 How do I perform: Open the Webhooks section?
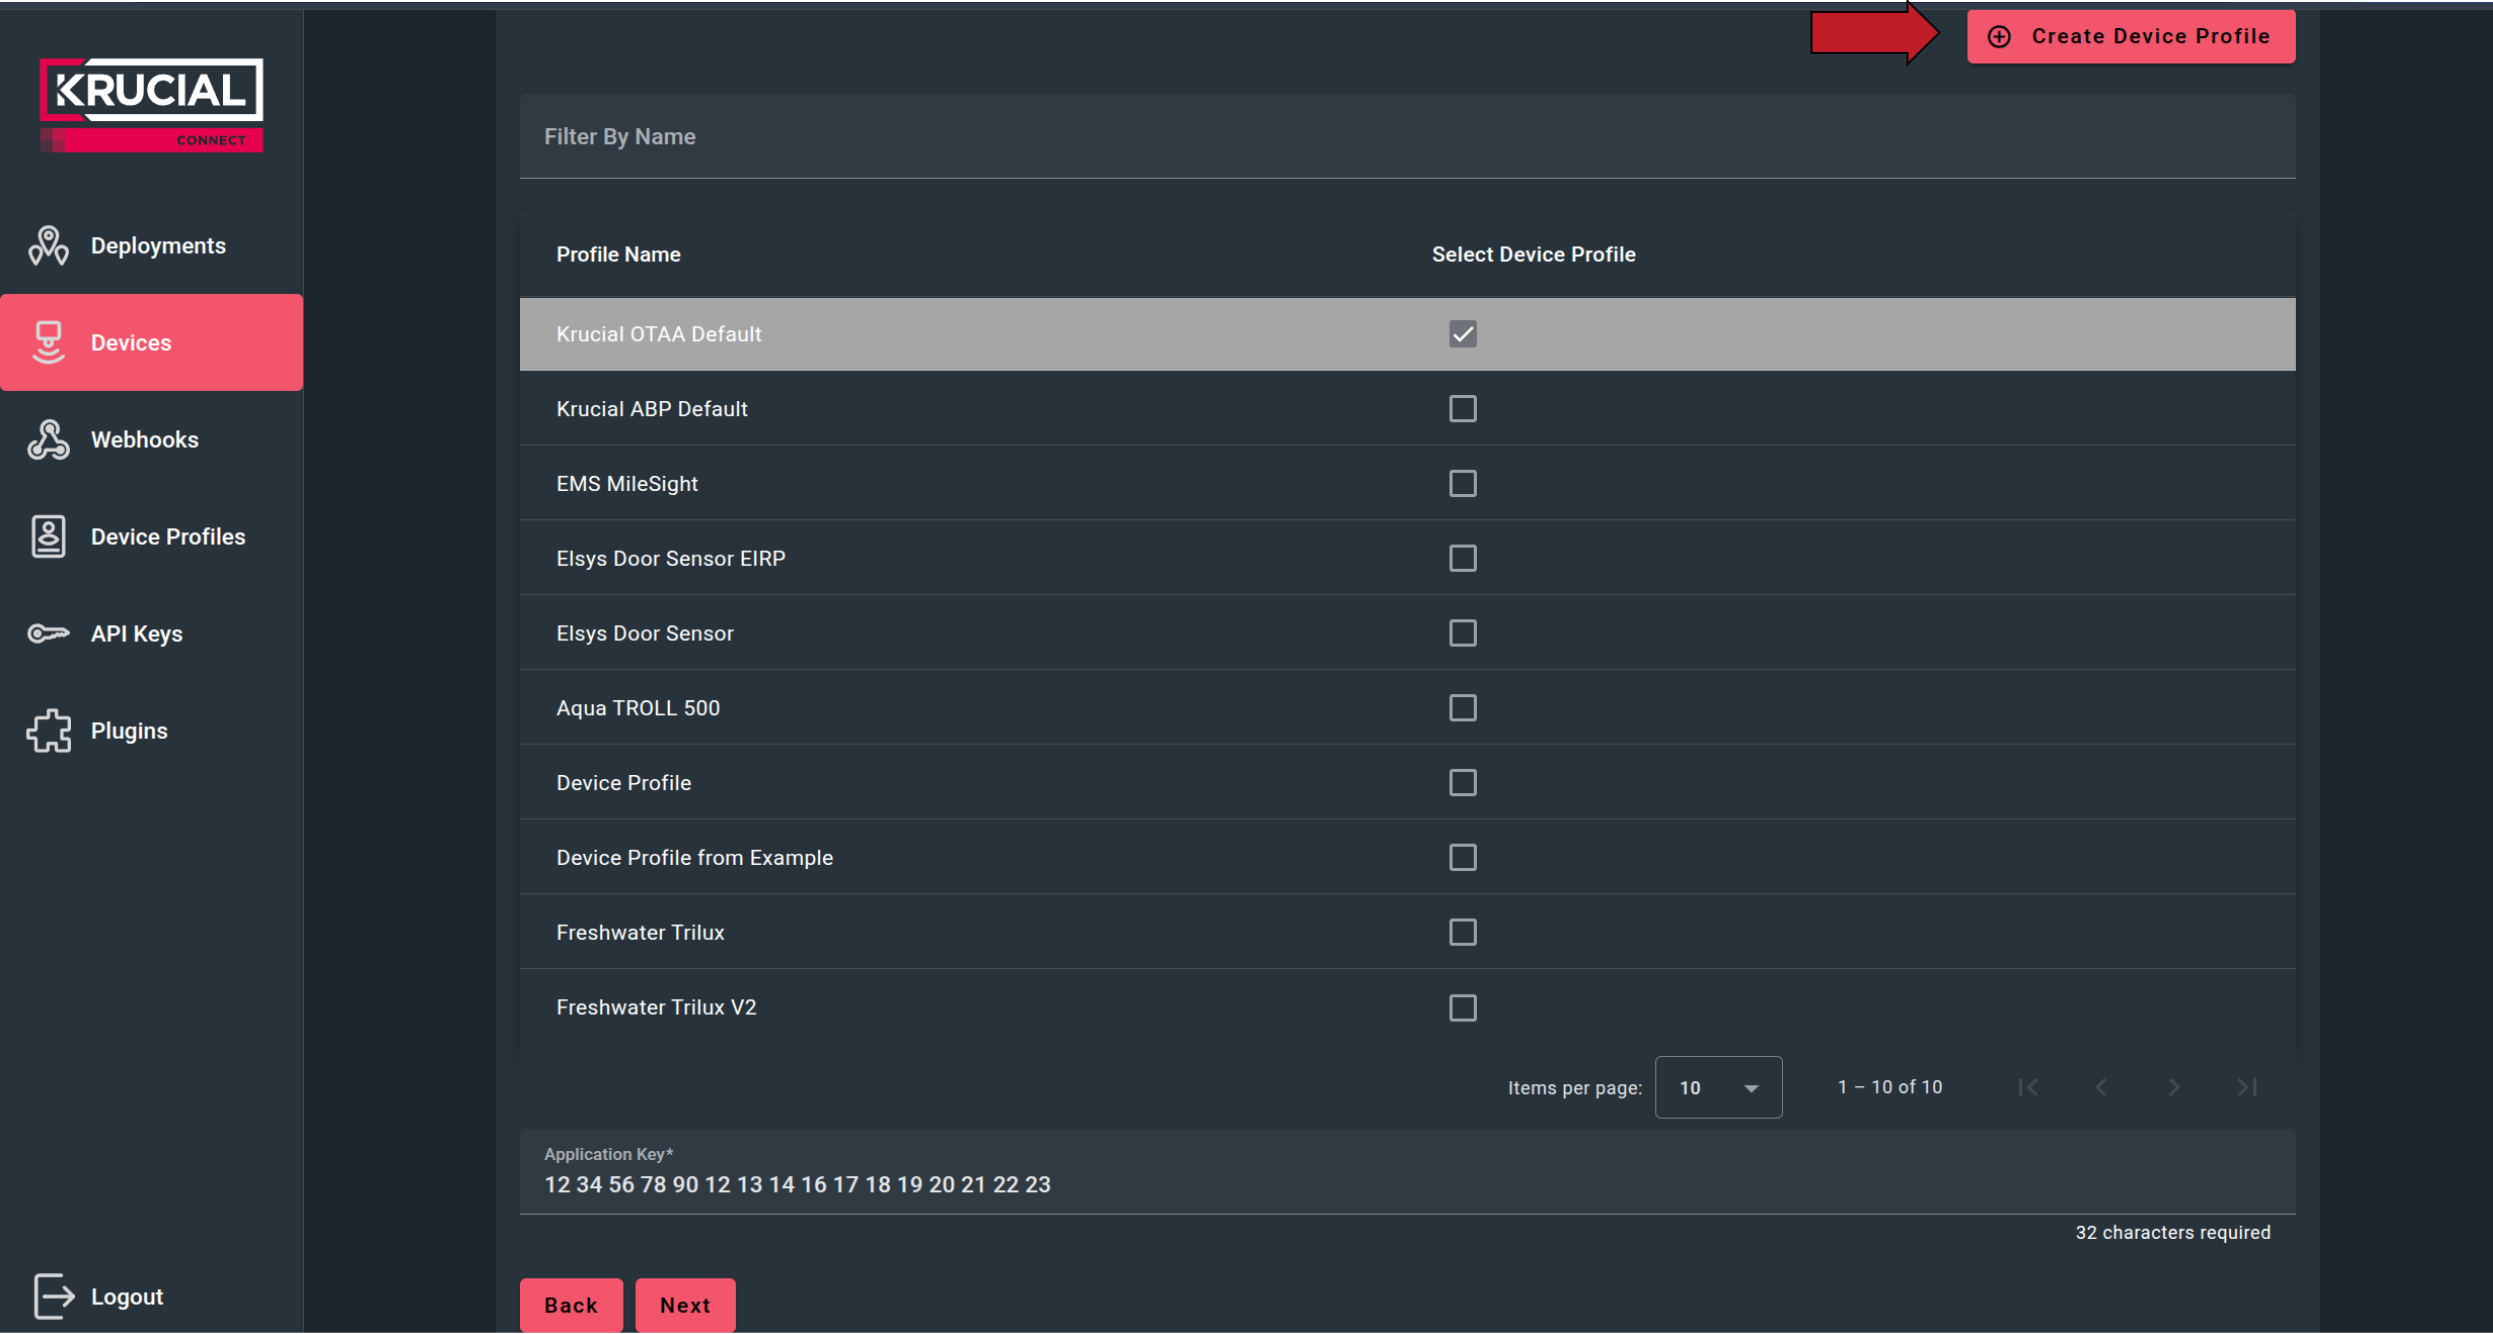[x=144, y=439]
